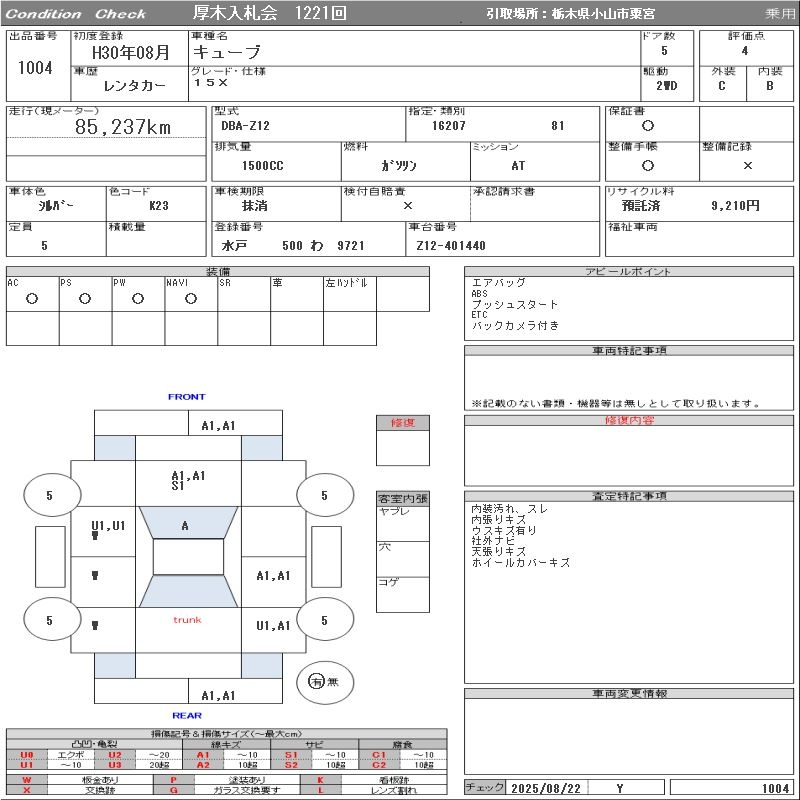800x800 pixels.
Task: Select the pickup location 栃木県小山市粟宮
Action: tap(603, 14)
